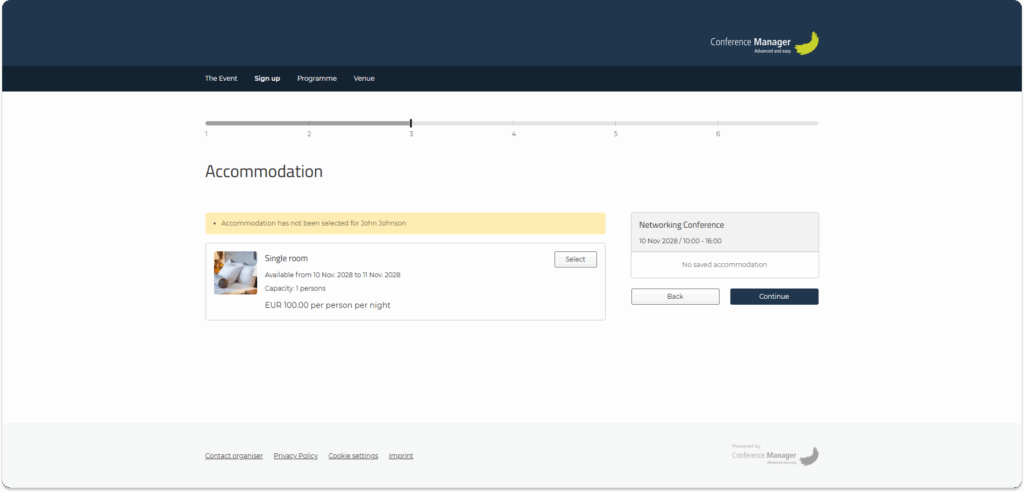The image size is (1024, 492).
Task: Open the Venue navigation item
Action: click(x=364, y=78)
